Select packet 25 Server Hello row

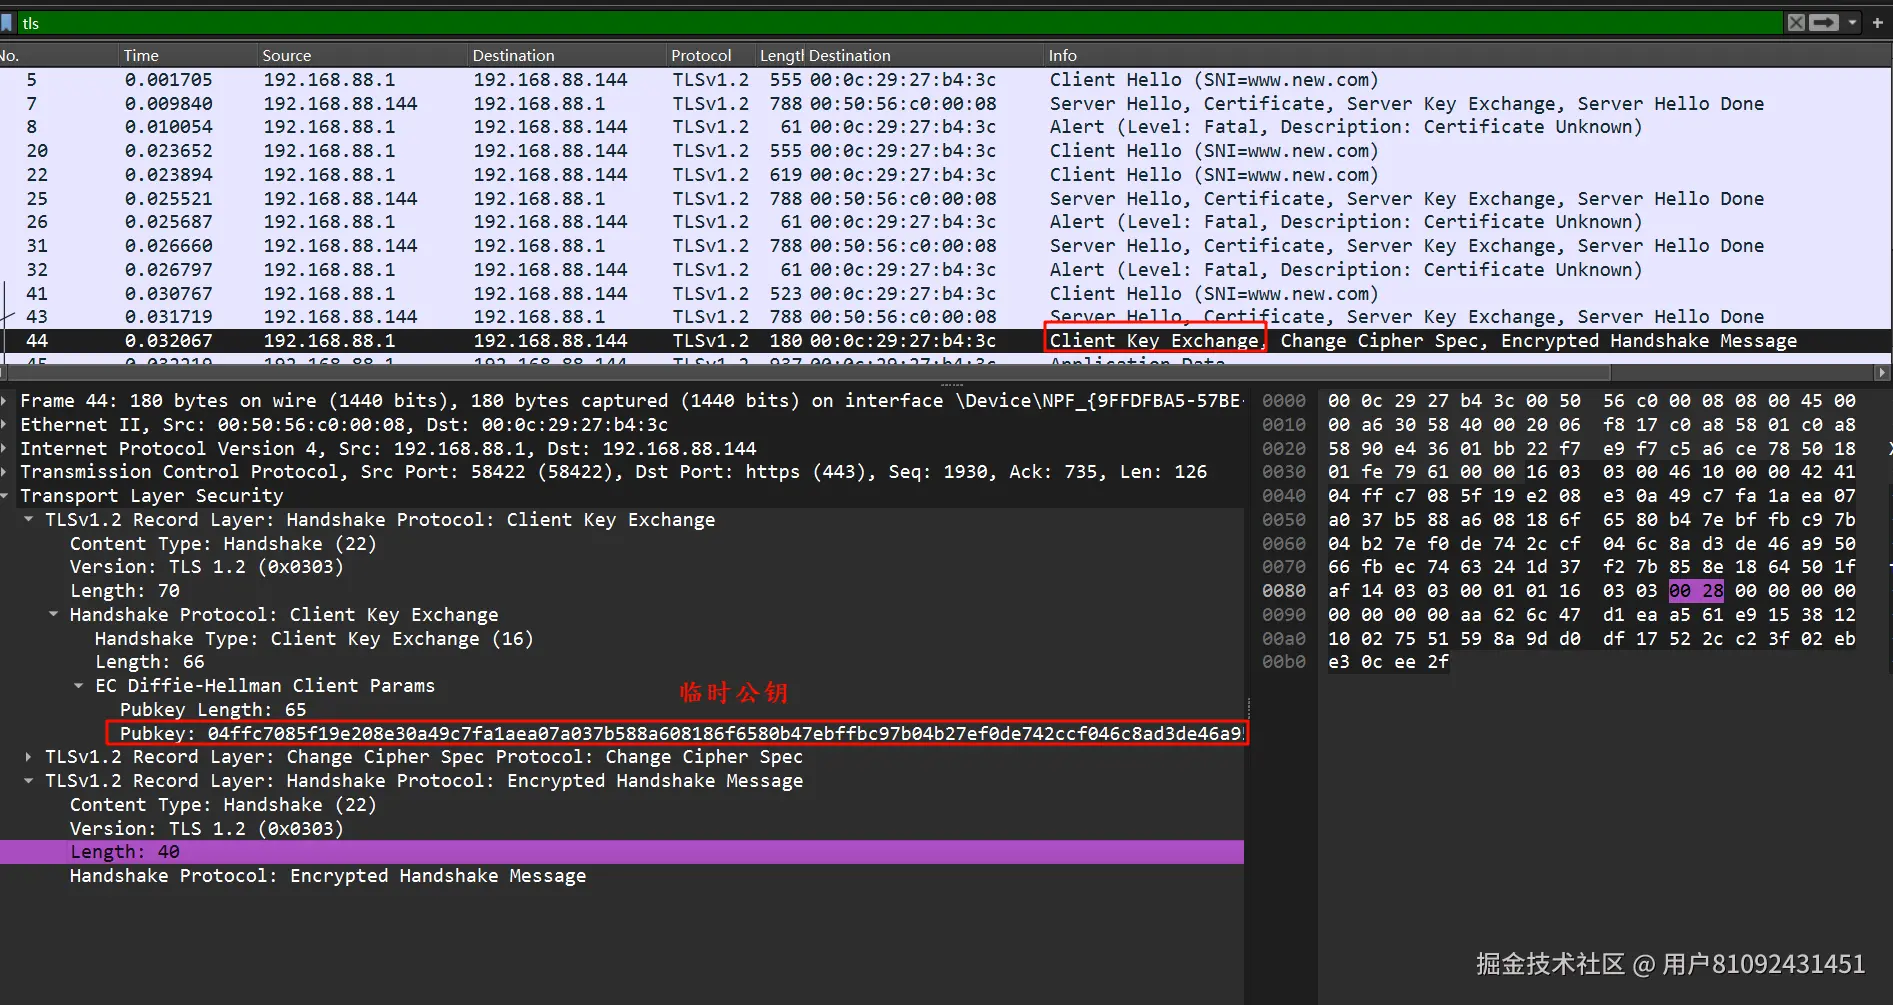945,199
